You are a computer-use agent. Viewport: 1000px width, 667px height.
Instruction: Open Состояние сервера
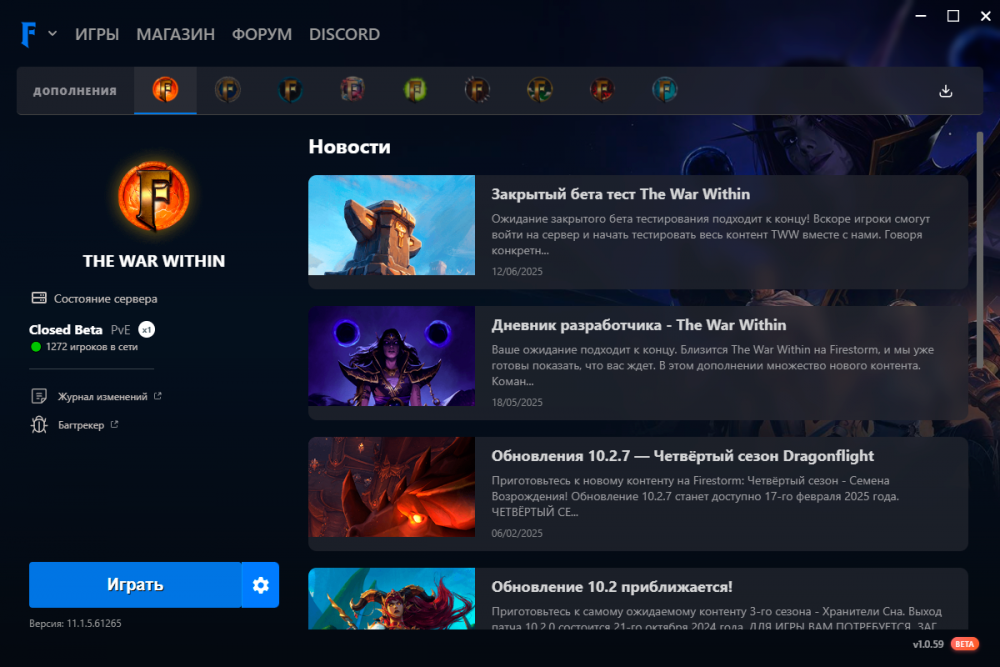[x=105, y=298]
